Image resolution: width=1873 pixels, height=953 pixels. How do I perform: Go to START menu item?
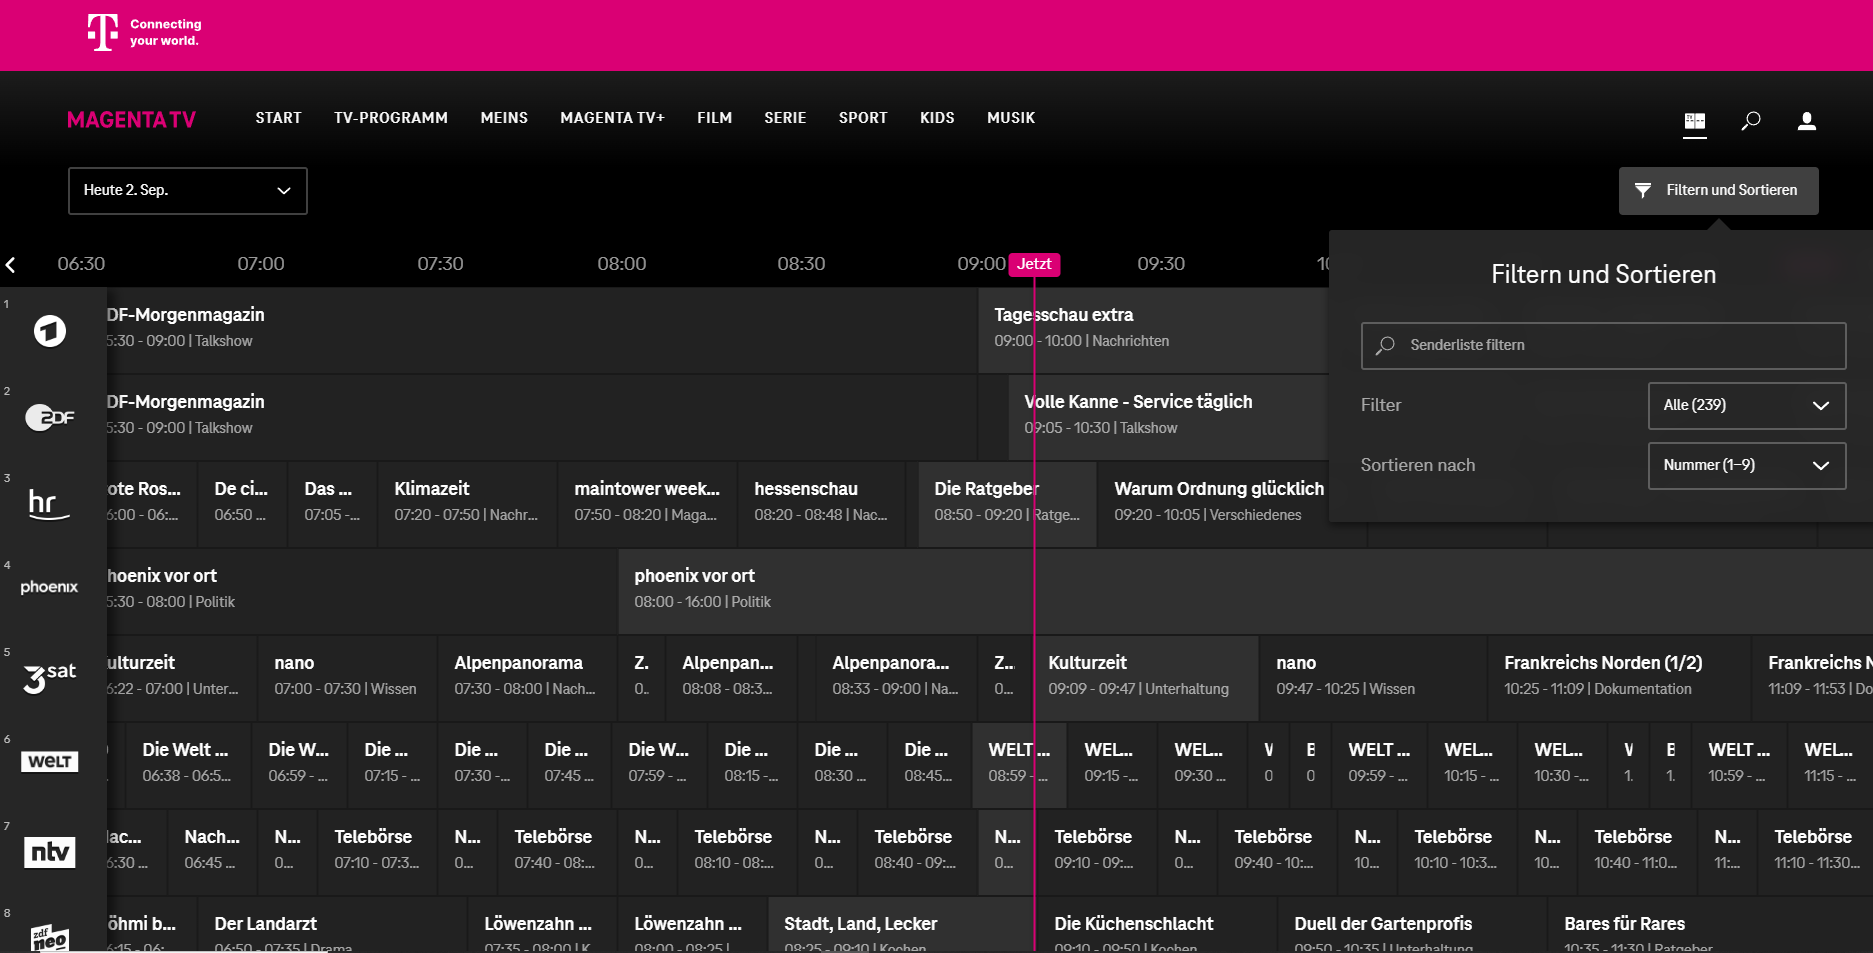point(278,118)
